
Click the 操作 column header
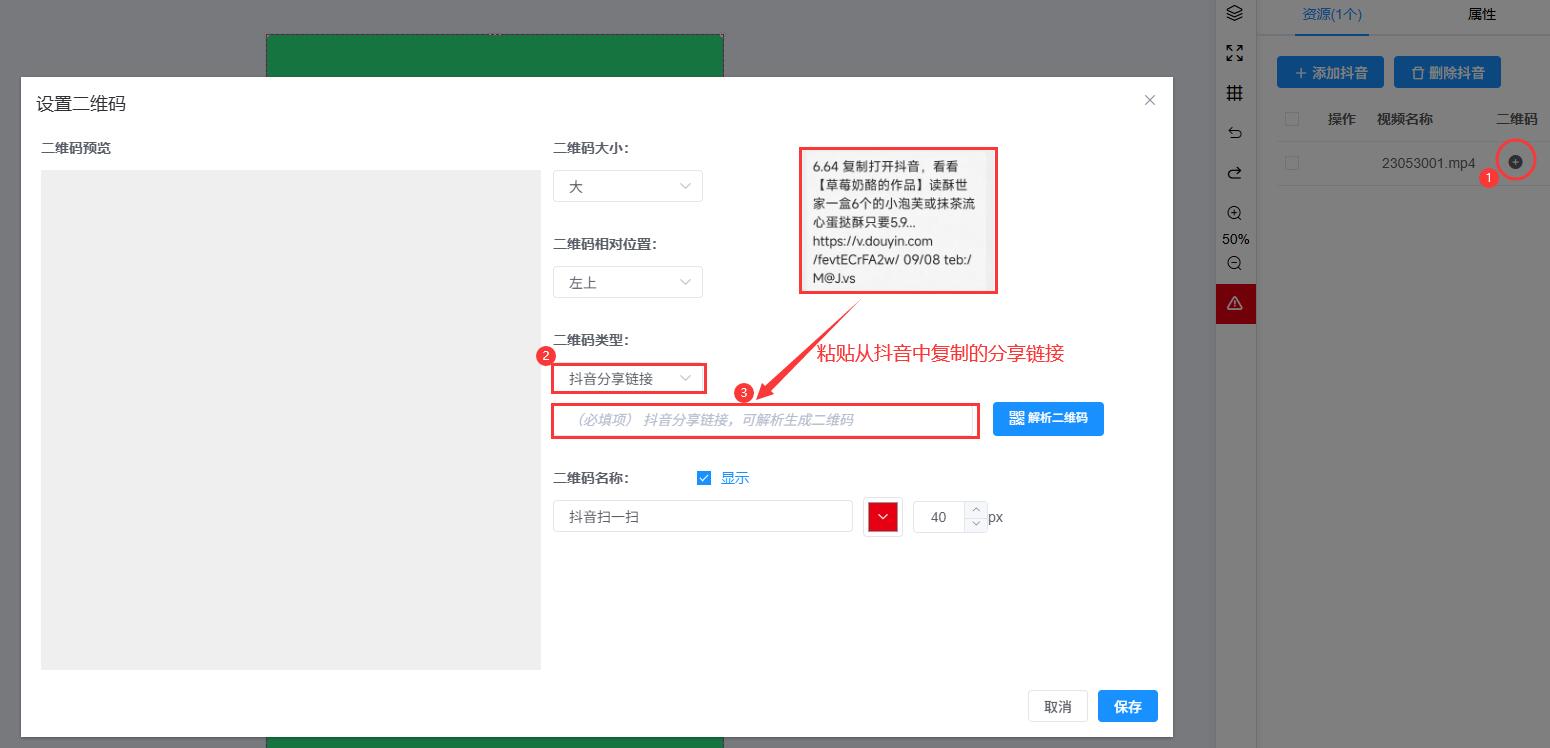(1342, 119)
